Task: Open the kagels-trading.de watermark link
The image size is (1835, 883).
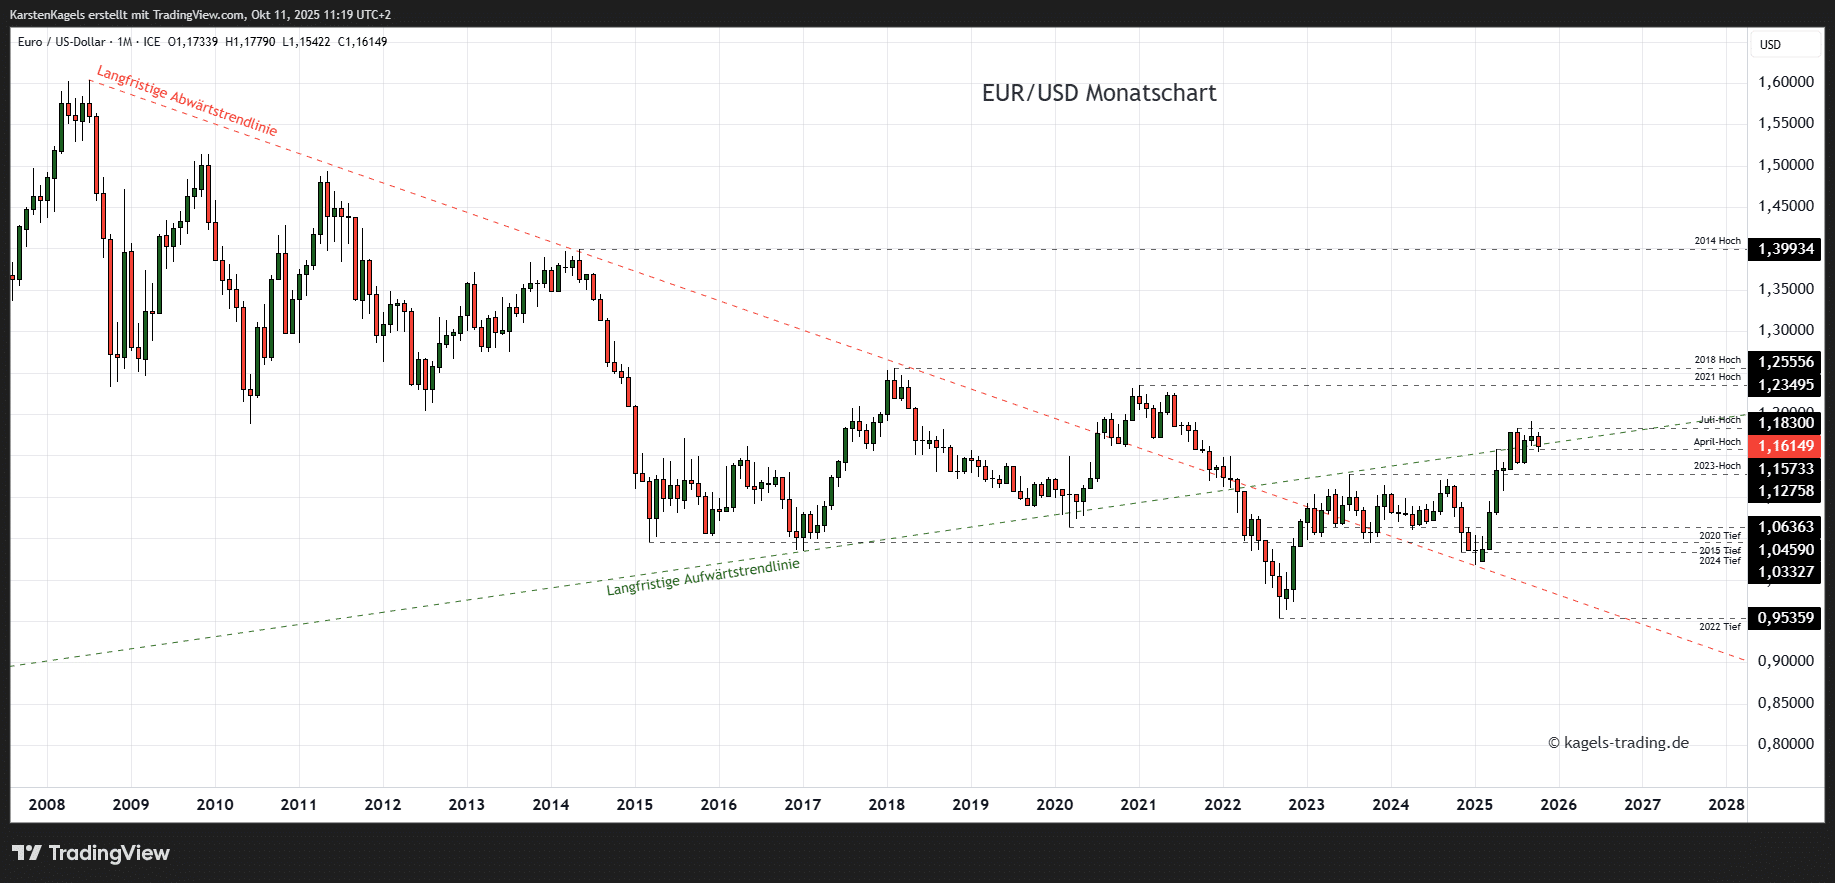Action: 1618,743
